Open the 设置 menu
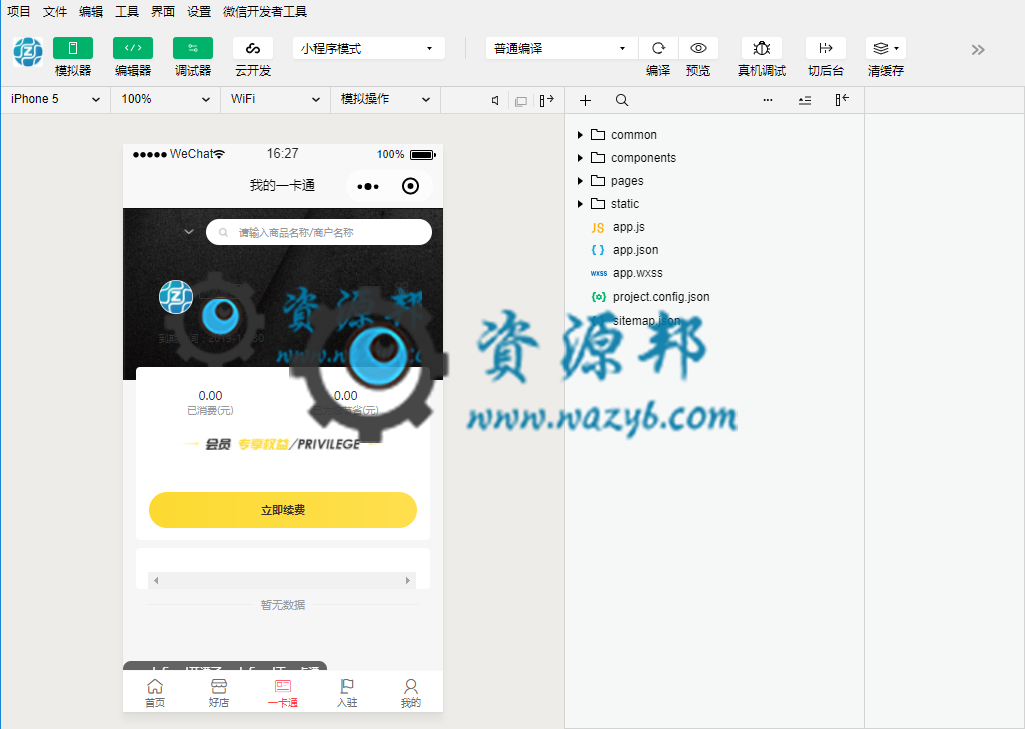 coord(199,11)
